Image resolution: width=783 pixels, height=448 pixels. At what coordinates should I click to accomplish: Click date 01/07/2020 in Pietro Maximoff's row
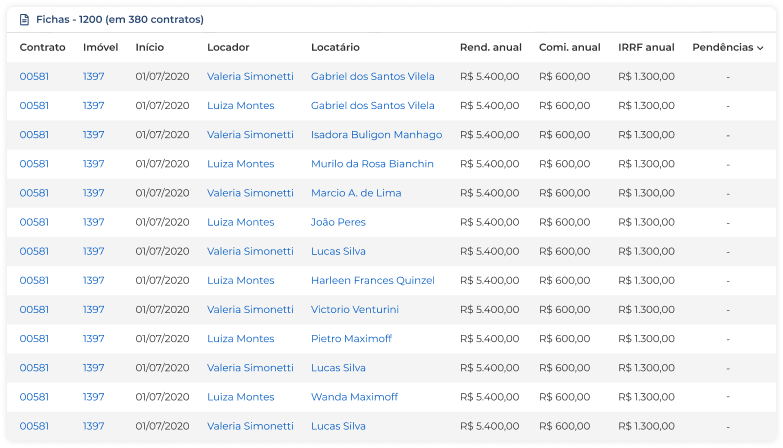tap(162, 339)
